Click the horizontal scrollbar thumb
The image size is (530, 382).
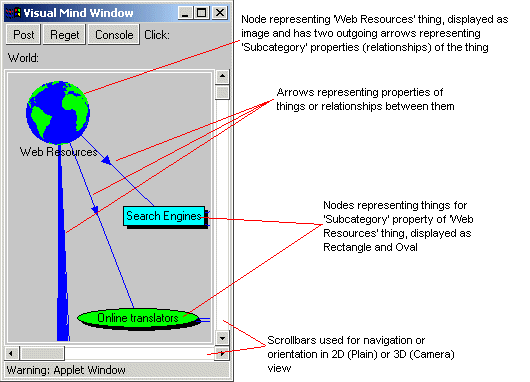pyautogui.click(x=42, y=353)
